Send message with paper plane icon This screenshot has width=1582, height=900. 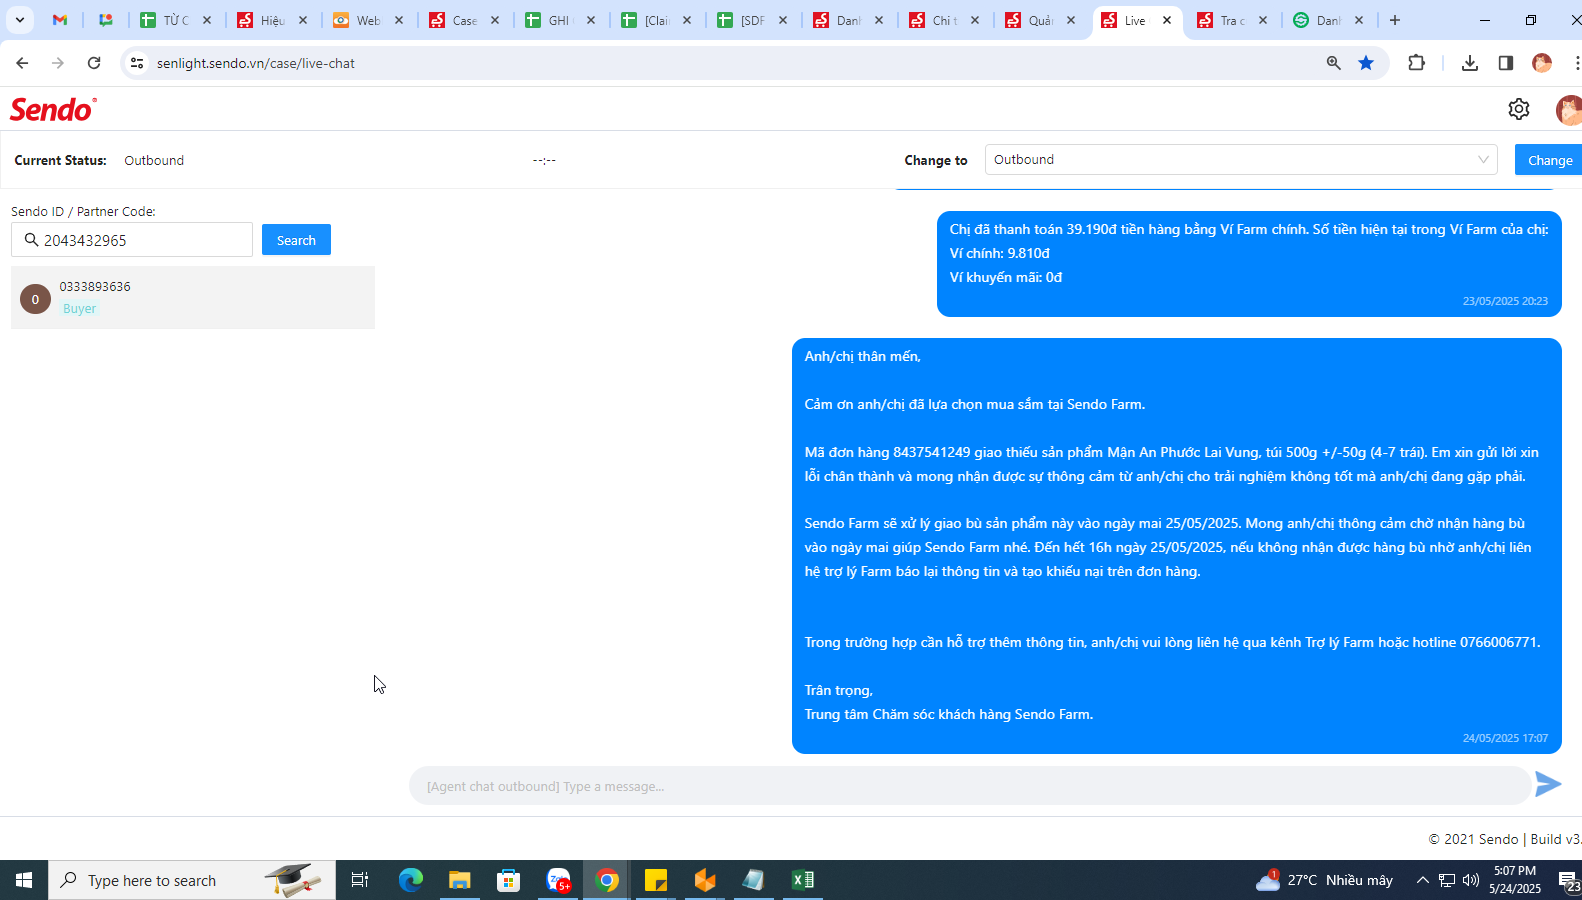pos(1548,785)
